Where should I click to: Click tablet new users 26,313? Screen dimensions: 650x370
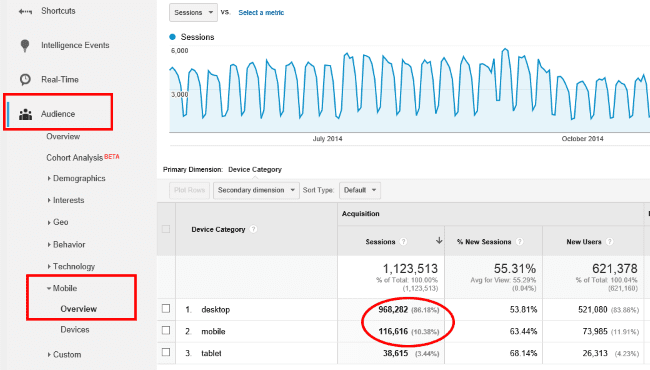click(595, 353)
